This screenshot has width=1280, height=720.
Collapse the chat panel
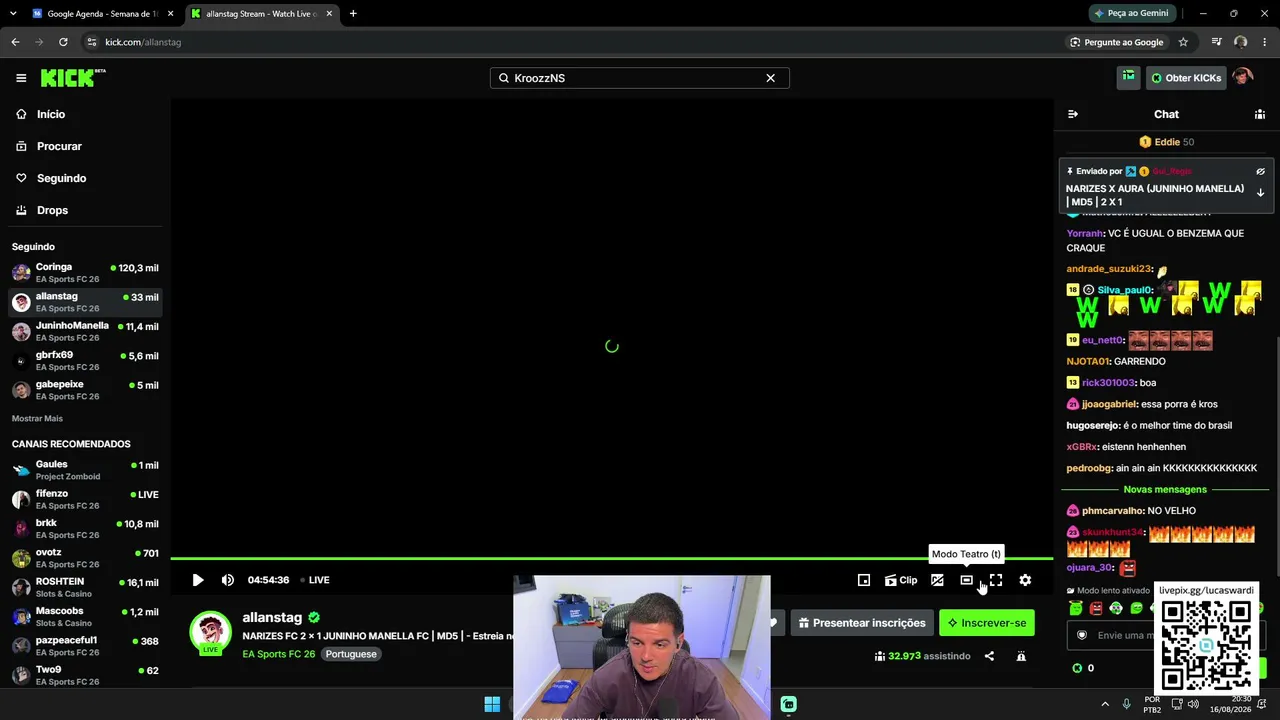pos(1073,114)
